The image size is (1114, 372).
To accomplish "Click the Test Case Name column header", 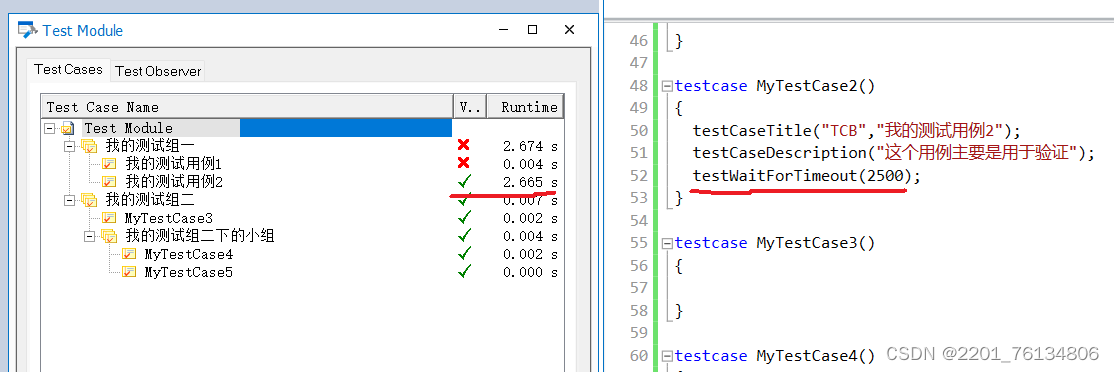I will (x=247, y=106).
